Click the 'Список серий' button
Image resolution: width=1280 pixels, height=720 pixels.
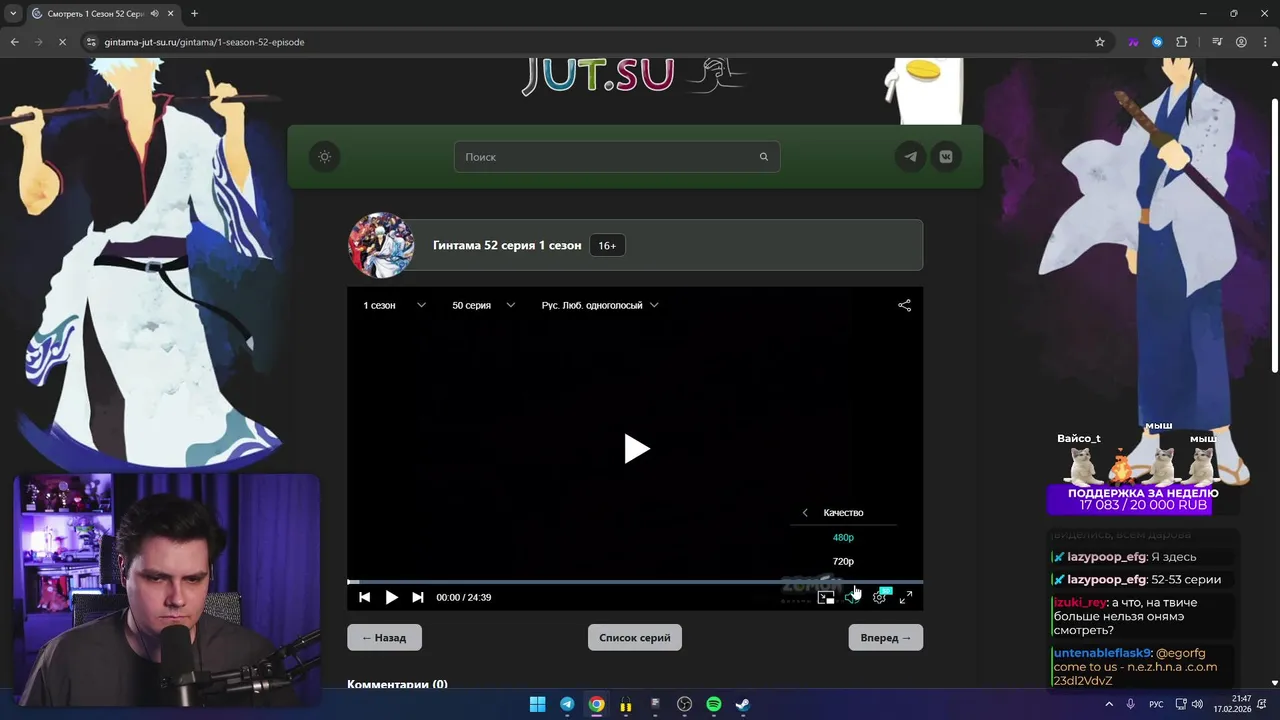coord(635,637)
